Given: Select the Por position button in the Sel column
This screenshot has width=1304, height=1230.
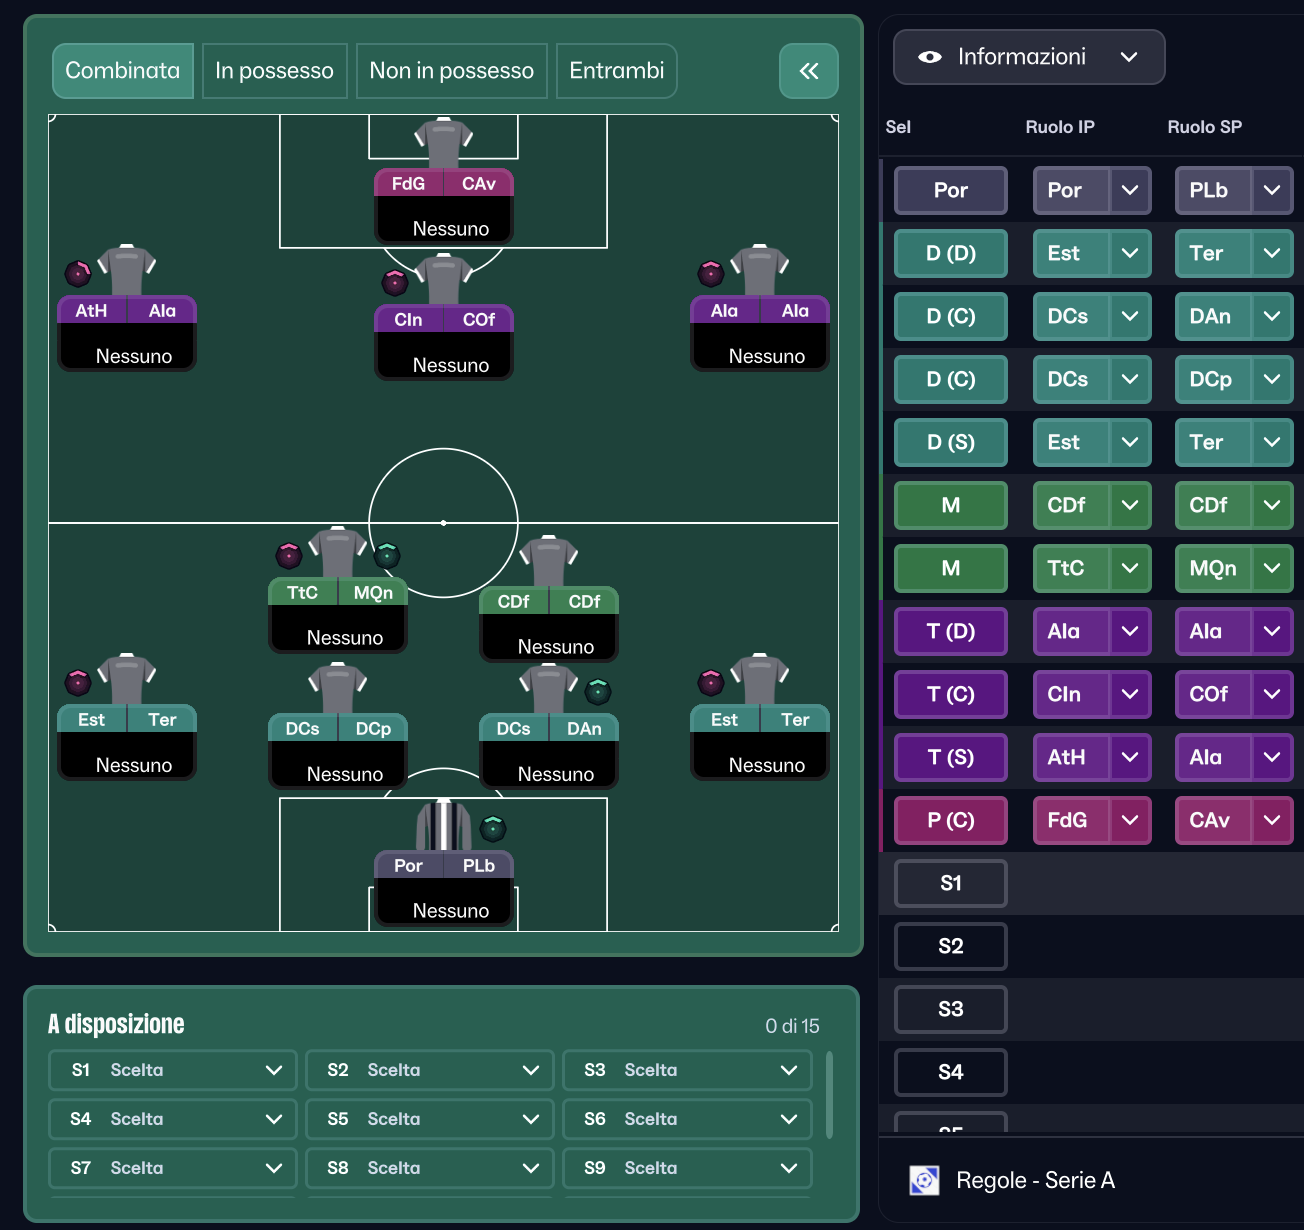Looking at the screenshot, I should pyautogui.click(x=951, y=190).
